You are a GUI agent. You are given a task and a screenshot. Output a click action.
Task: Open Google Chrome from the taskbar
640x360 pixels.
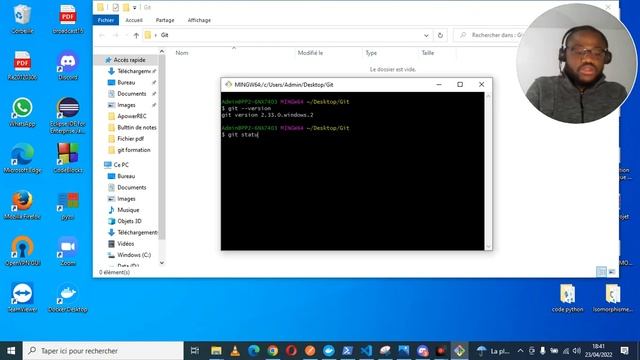273,351
